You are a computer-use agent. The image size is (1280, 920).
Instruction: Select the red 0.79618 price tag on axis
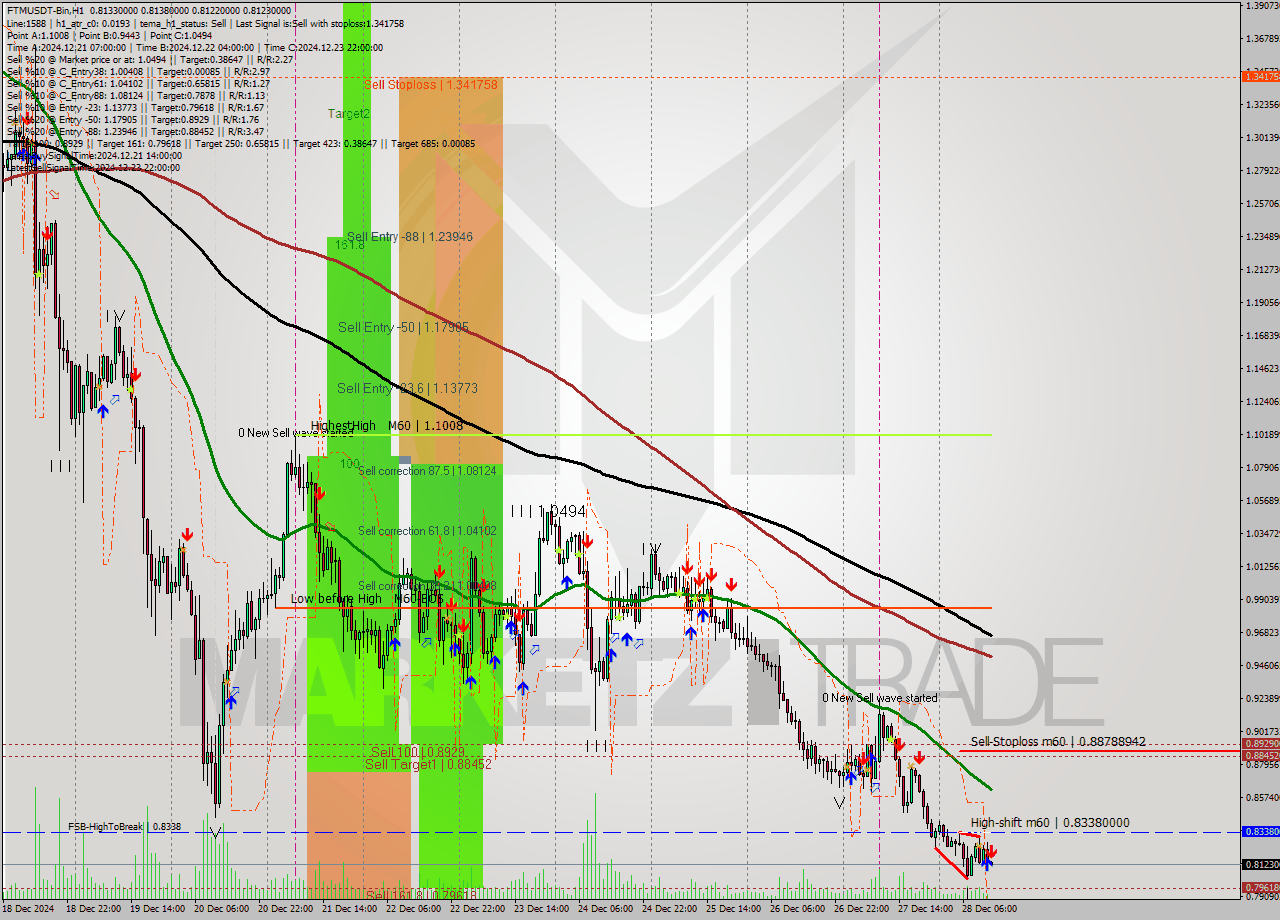(1260, 887)
